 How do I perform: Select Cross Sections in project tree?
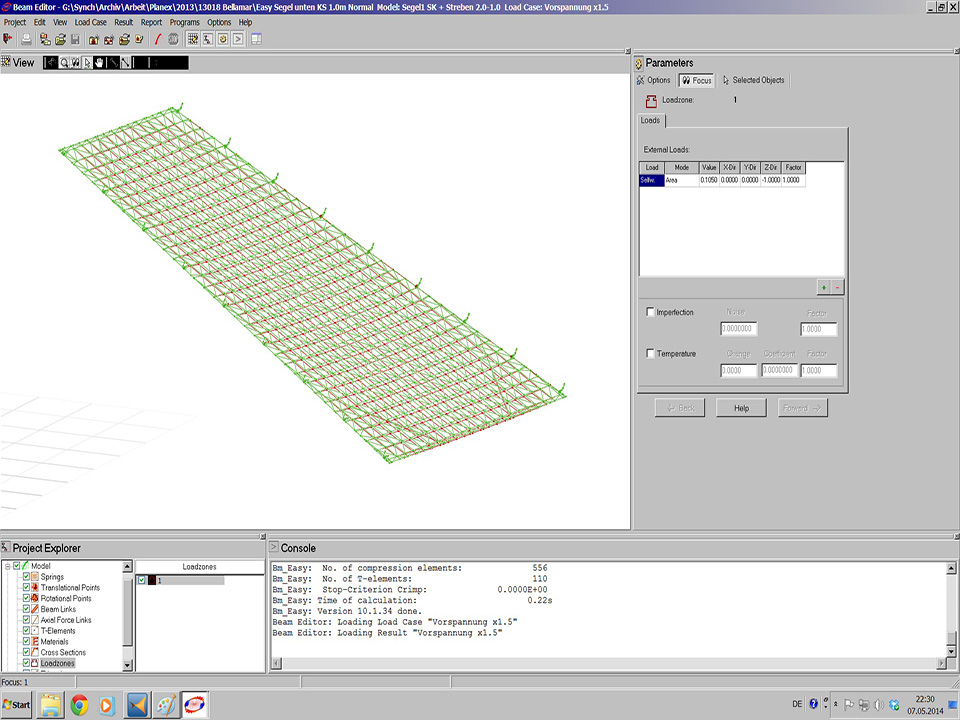[63, 652]
